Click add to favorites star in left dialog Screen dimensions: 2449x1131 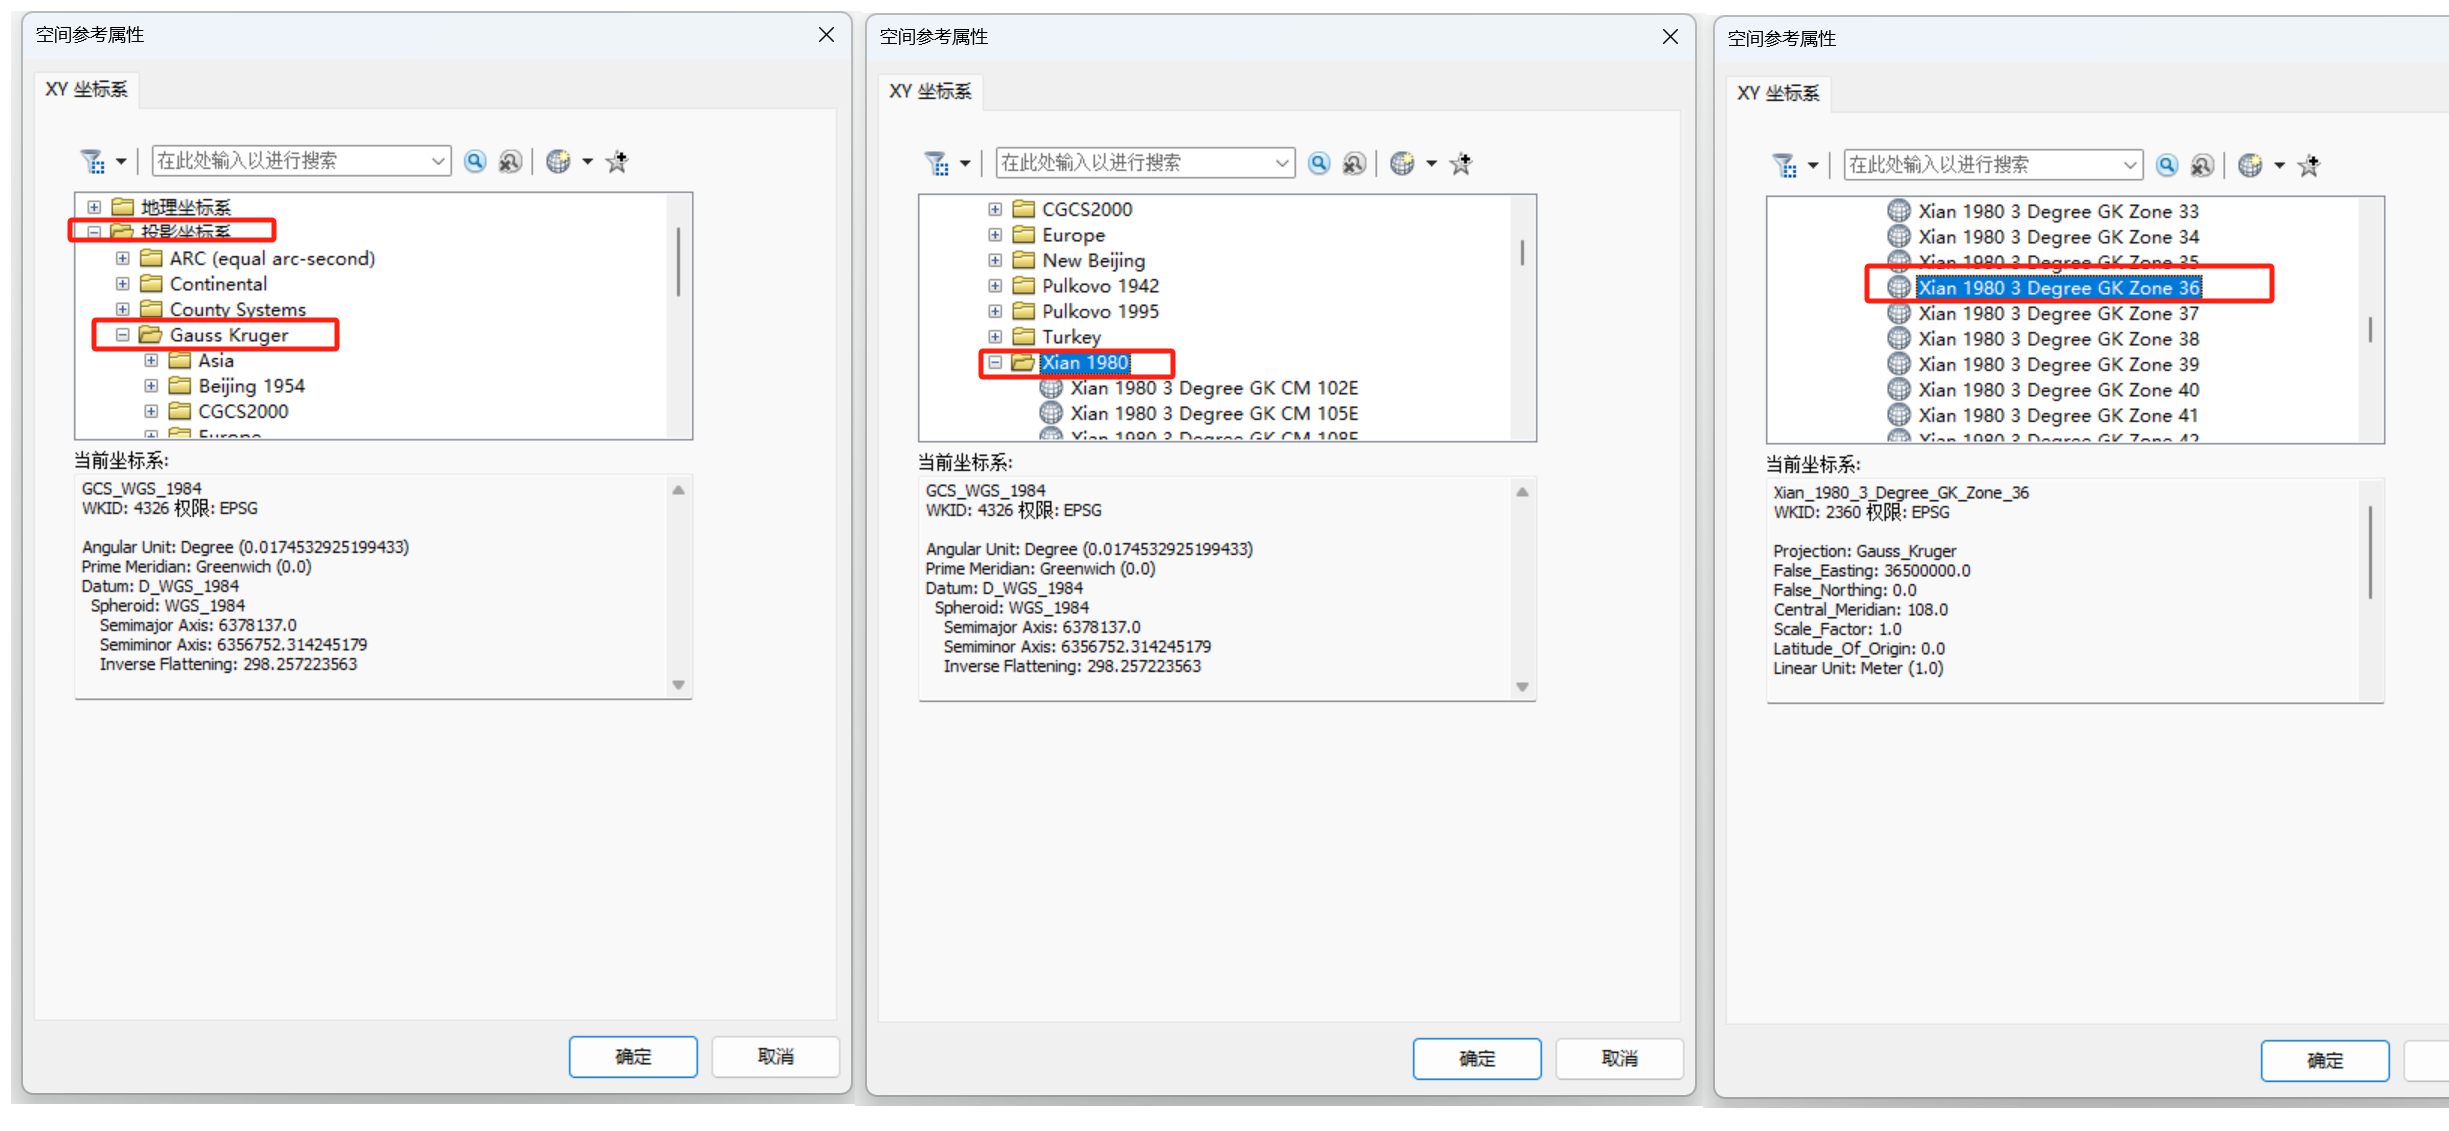[617, 161]
